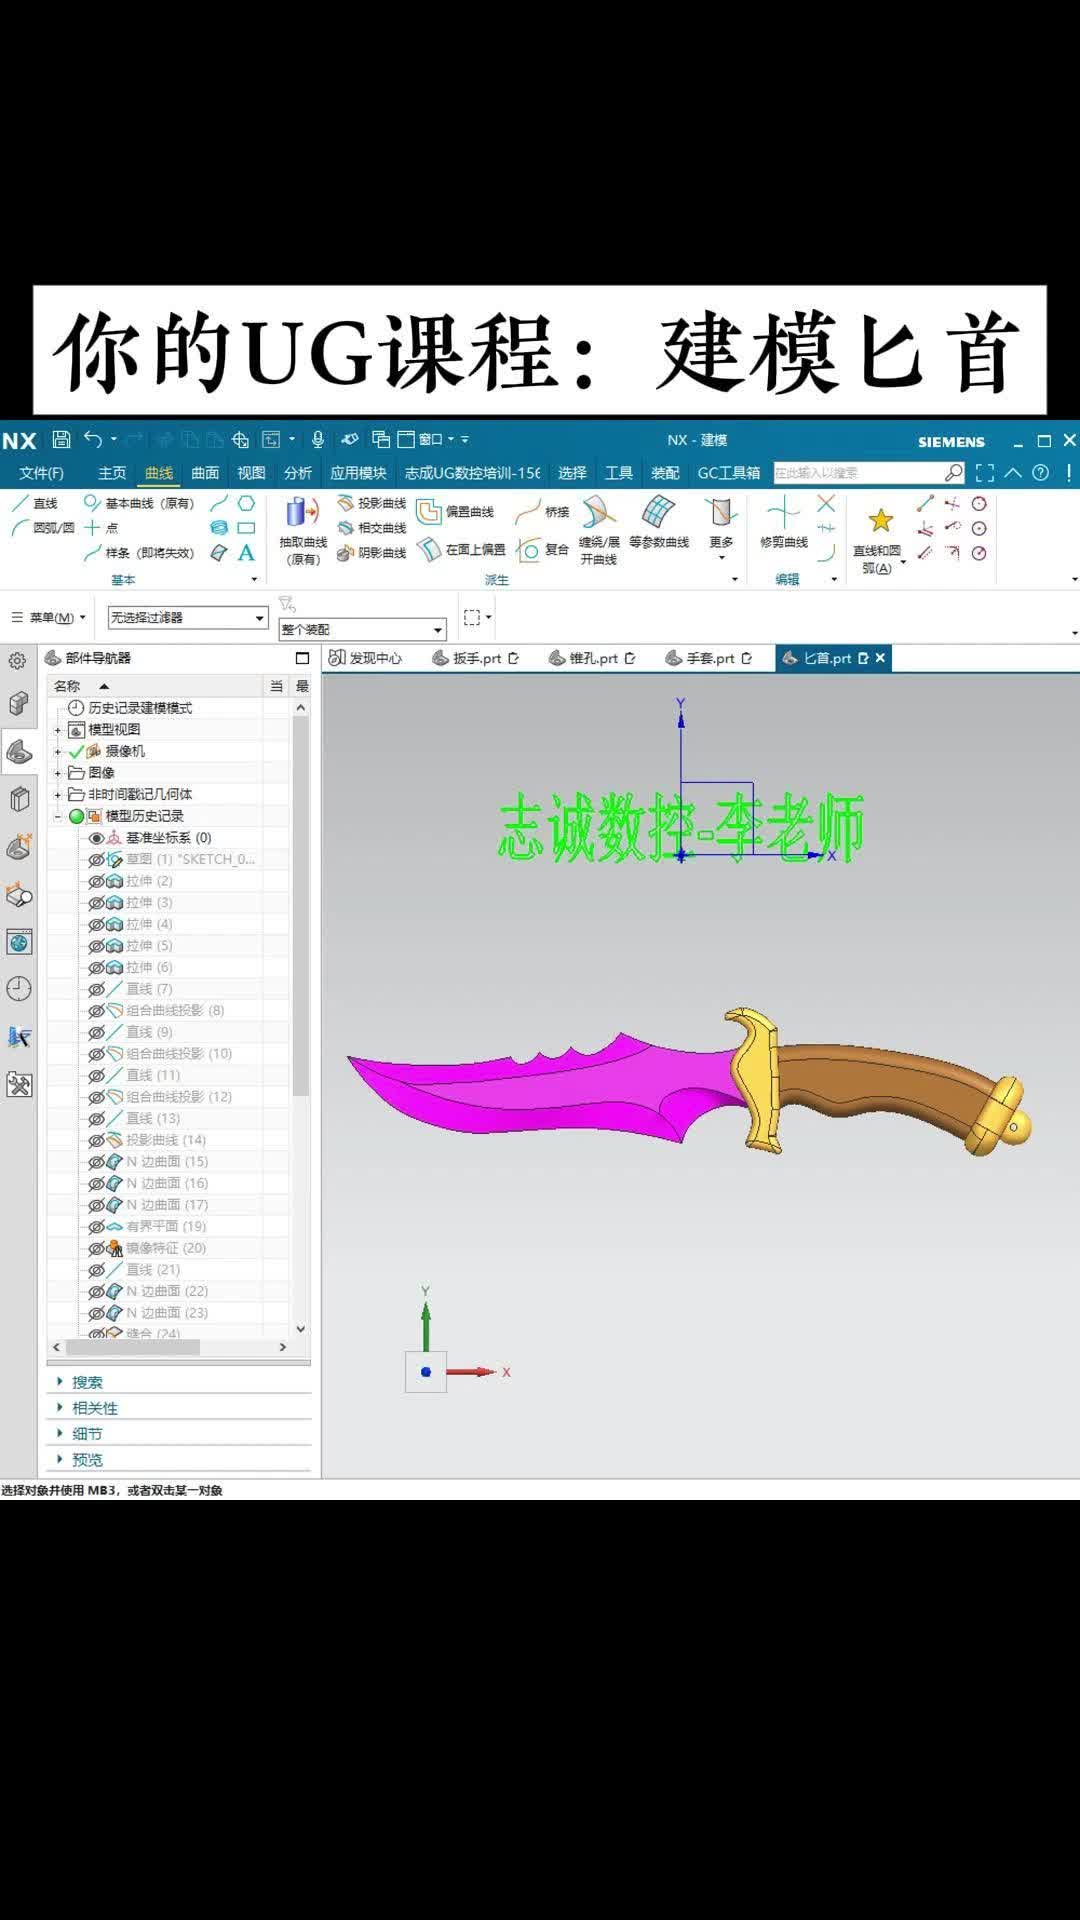Expand the 搜索 section
The height and width of the screenshot is (1920, 1080).
point(86,1382)
